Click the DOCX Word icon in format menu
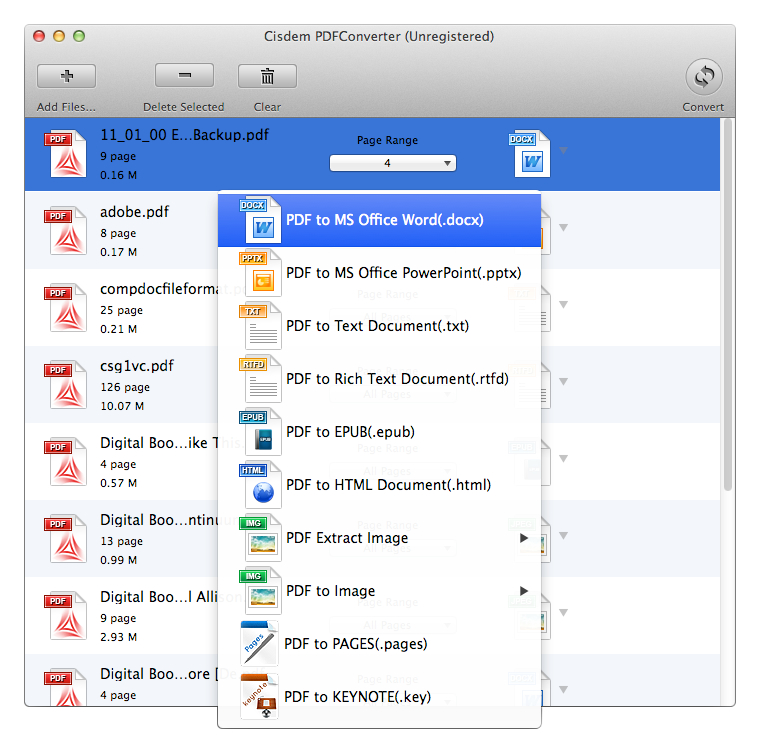 [260, 220]
